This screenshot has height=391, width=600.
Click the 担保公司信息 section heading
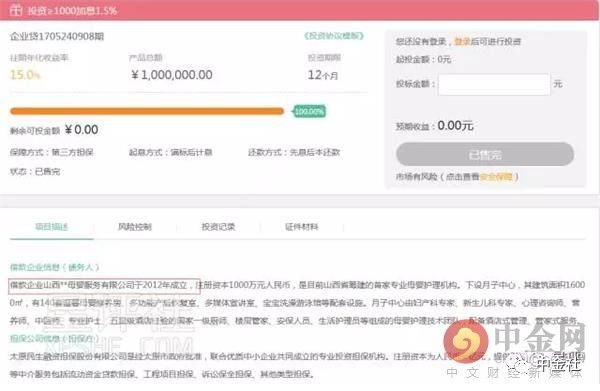[54, 338]
